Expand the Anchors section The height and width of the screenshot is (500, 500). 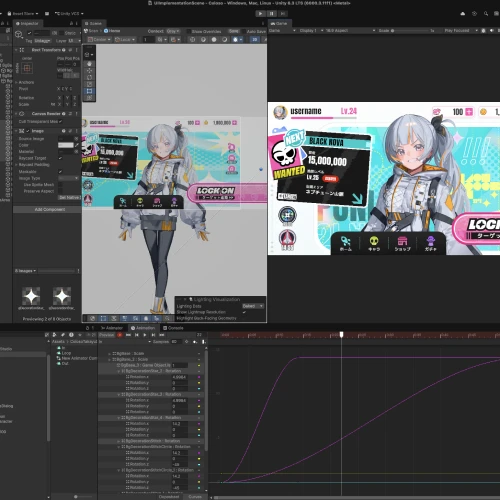point(16,82)
